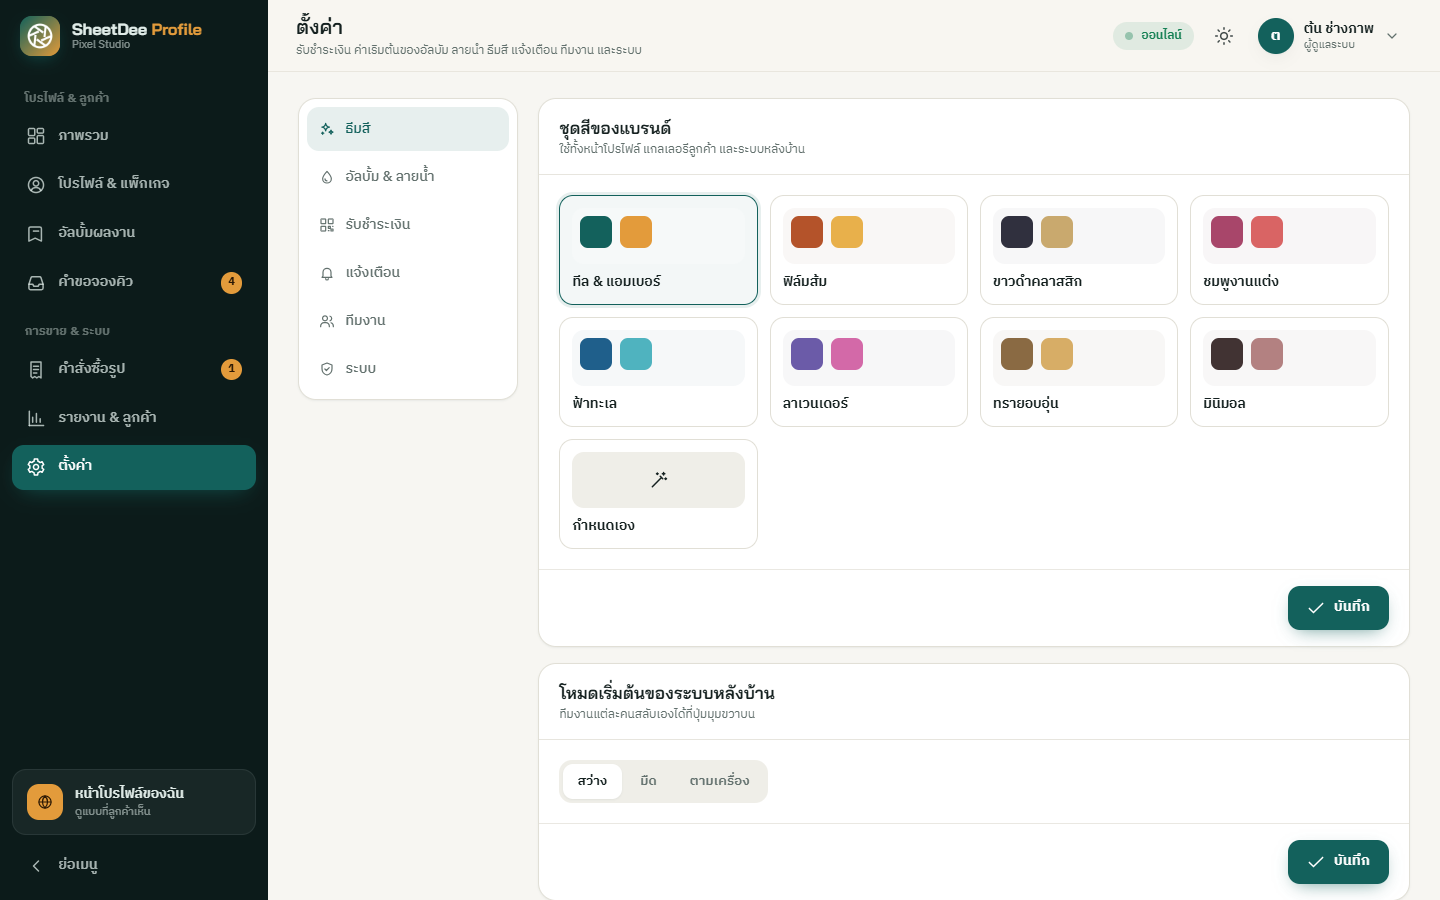Open the ภาพรวม page

[134, 136]
